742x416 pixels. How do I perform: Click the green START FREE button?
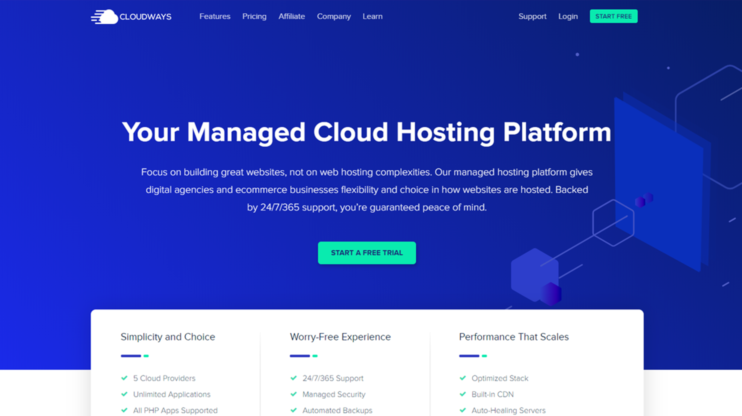[x=613, y=17]
